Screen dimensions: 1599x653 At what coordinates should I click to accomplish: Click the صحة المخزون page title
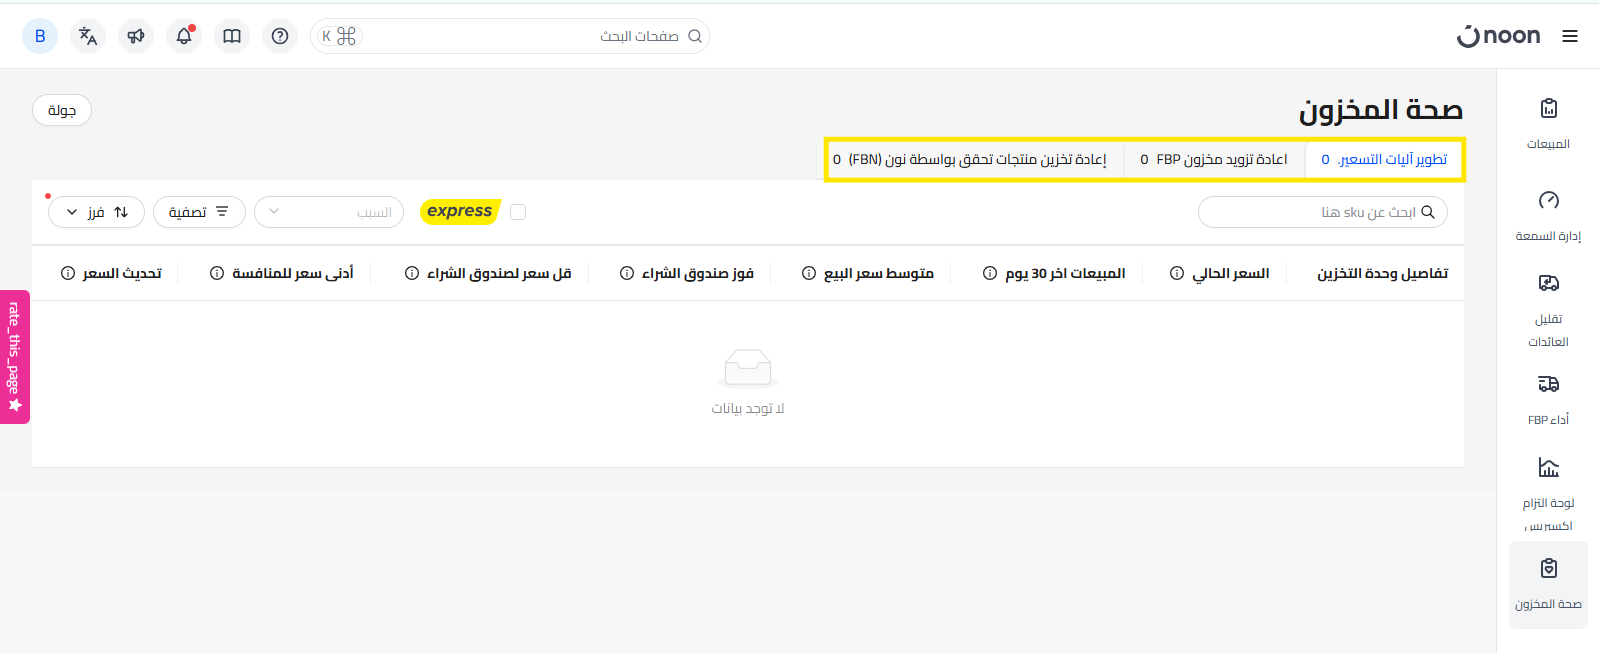tap(1381, 110)
